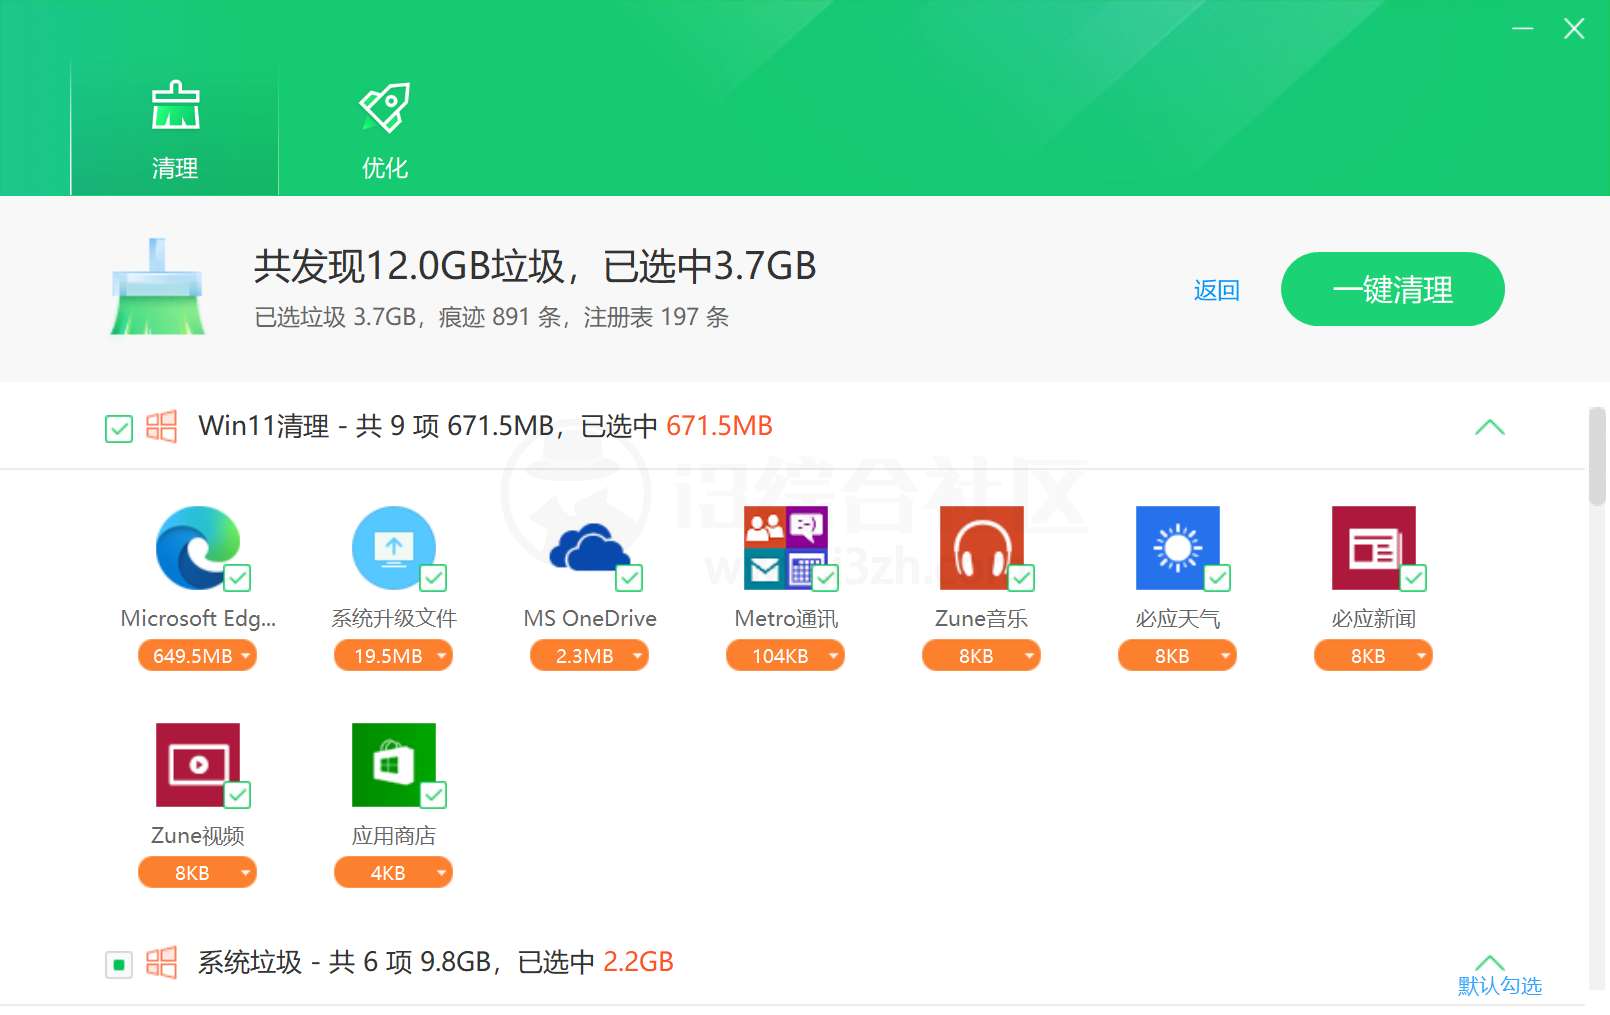Click the 系统垃圾 section title text

point(435,962)
